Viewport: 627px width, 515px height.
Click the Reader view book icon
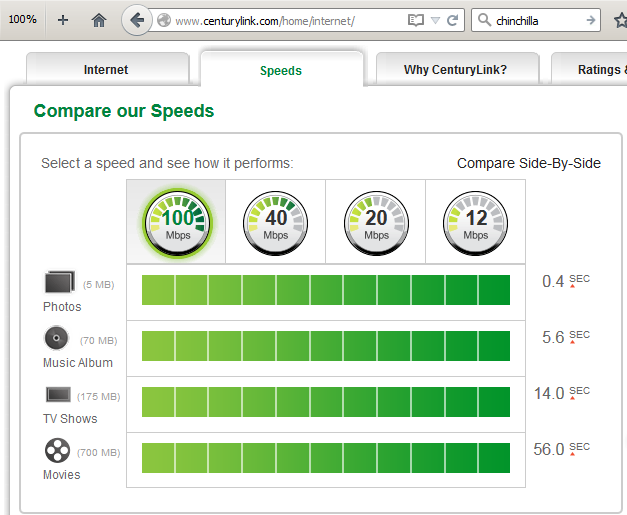click(x=415, y=20)
